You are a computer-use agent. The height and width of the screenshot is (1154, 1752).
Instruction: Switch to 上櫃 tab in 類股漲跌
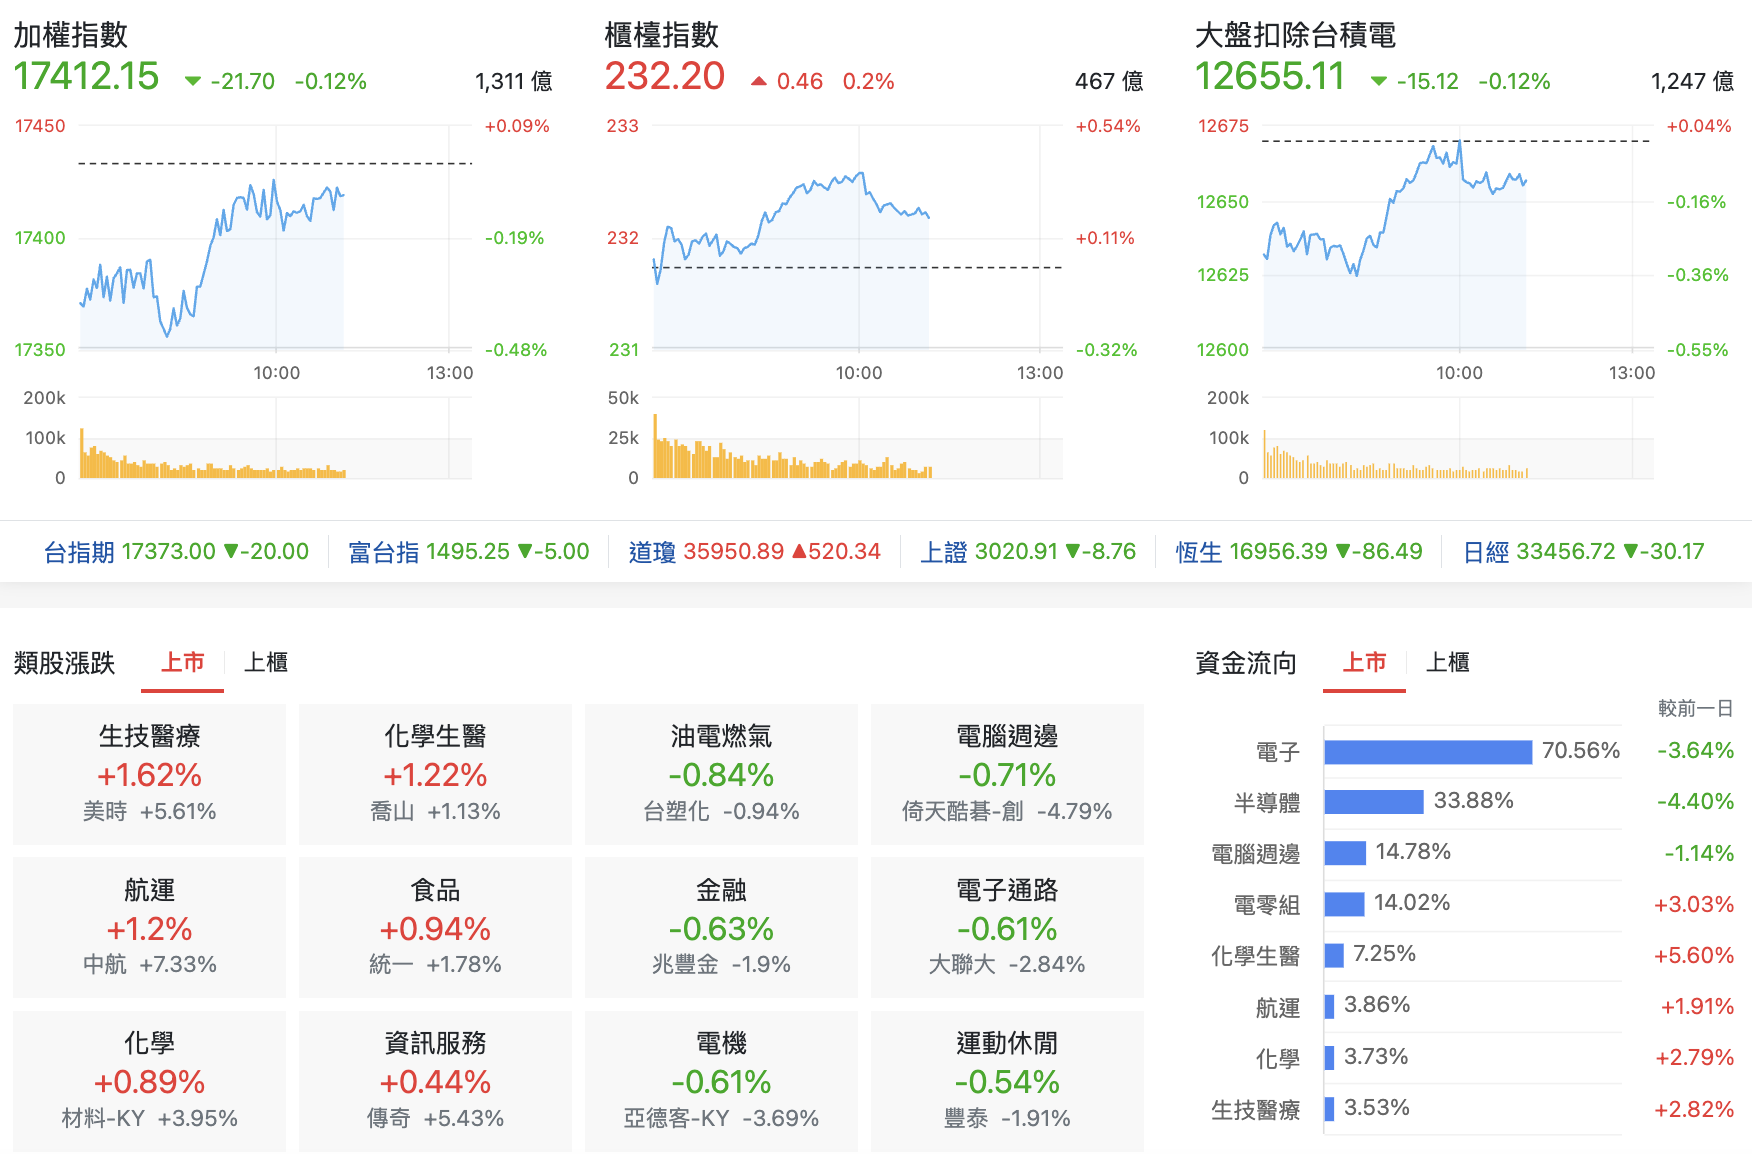(x=265, y=662)
